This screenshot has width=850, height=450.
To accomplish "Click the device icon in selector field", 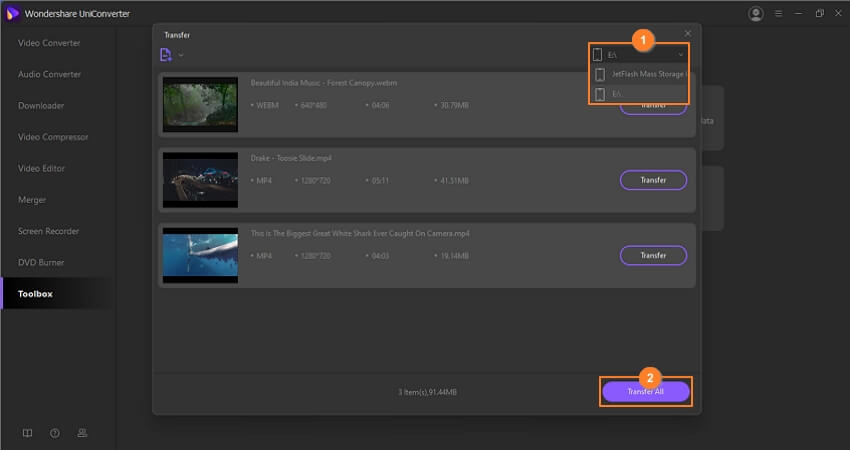I will tap(597, 55).
